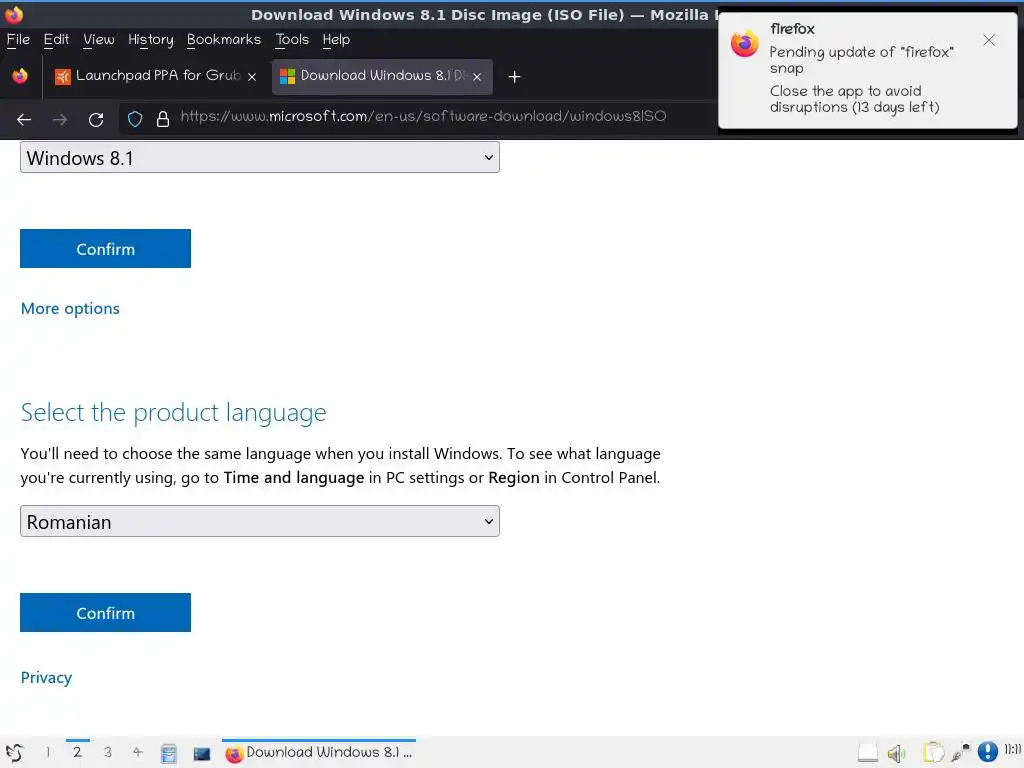Reload the current page
Screen dimensions: 1024x768
pos(96,120)
